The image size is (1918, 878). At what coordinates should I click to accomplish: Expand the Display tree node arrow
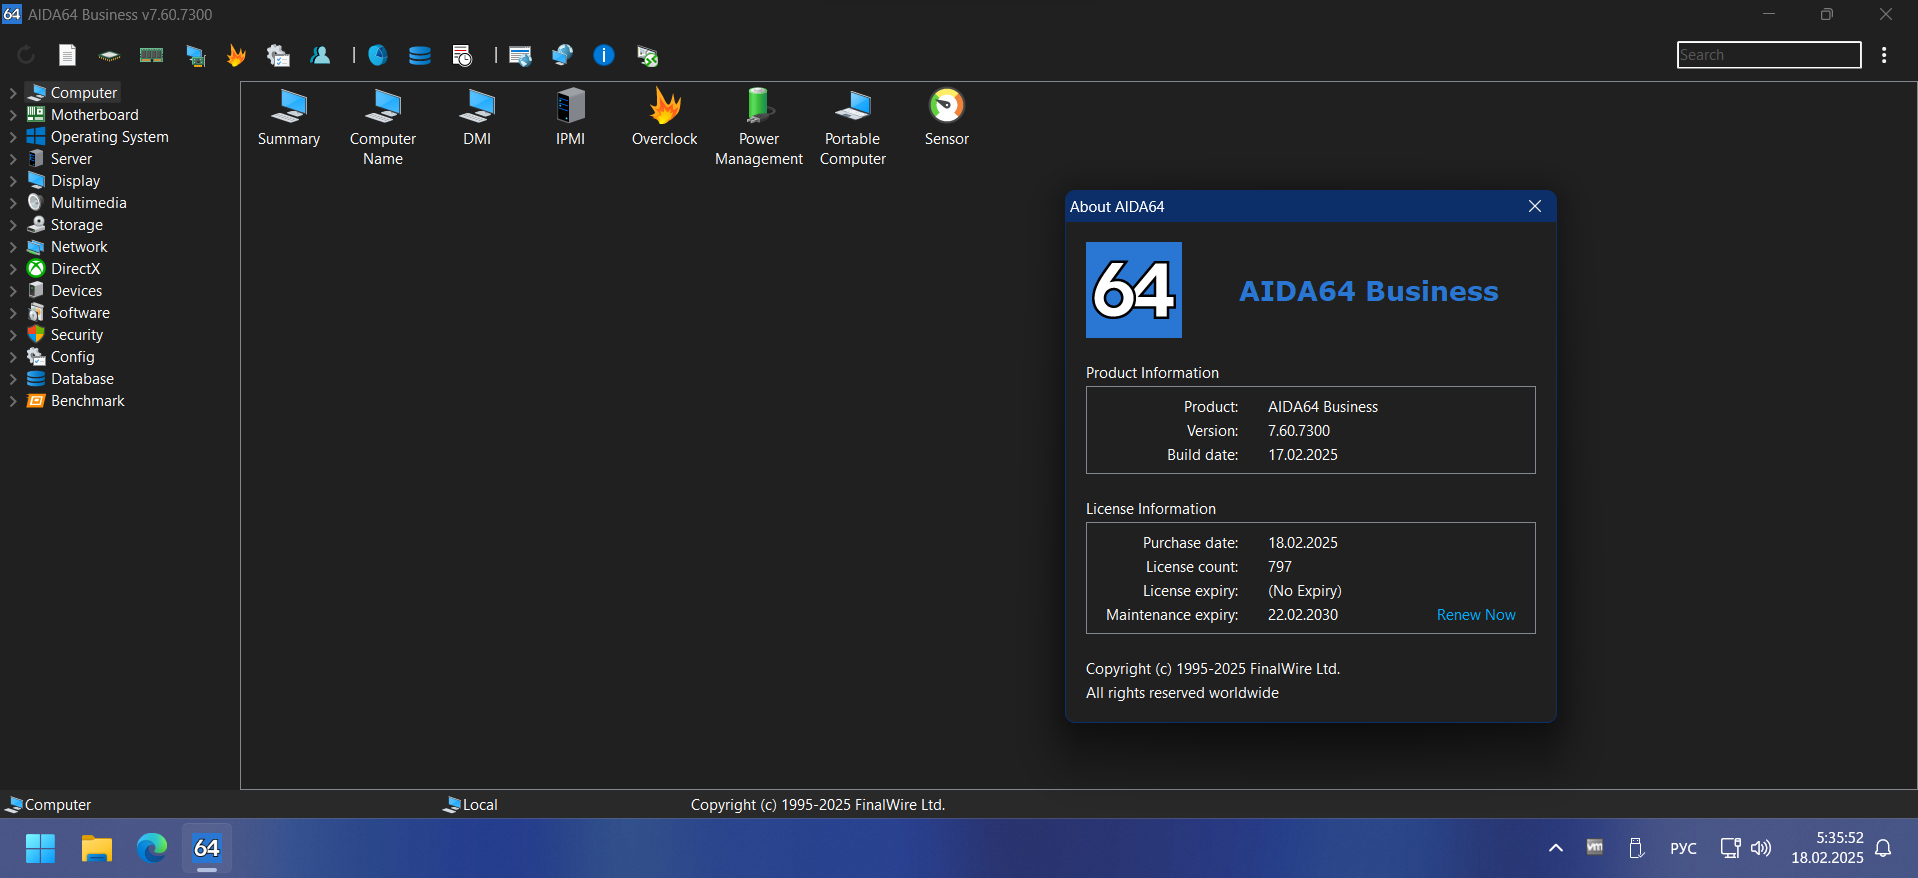[13, 181]
